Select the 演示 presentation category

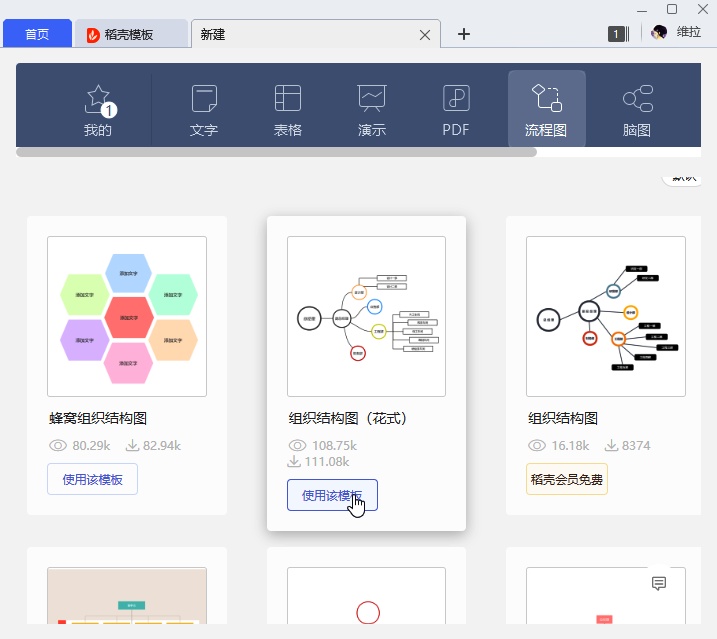[x=372, y=111]
